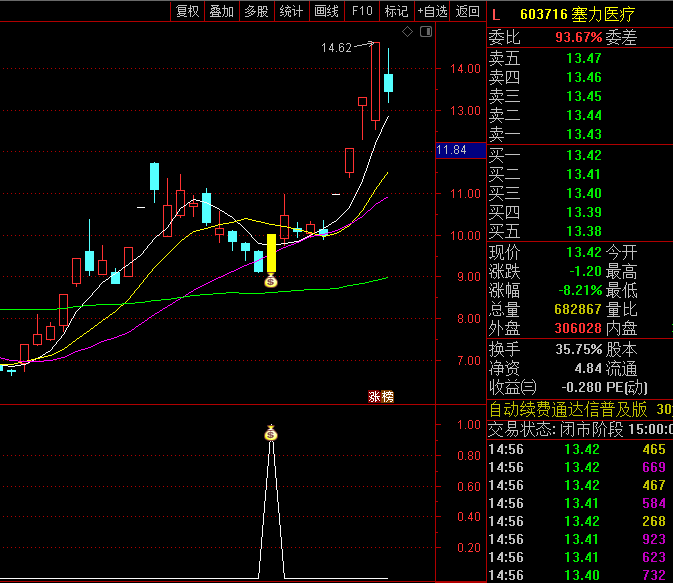
Task: Click the 11.84 price marker on axis
Action: (x=452, y=150)
